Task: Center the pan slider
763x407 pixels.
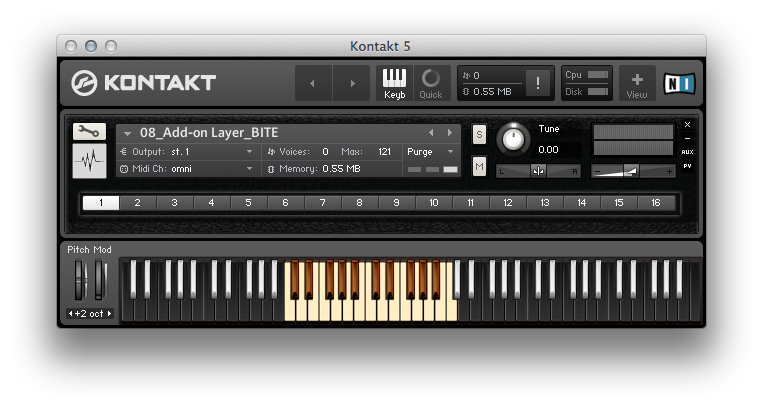Action: coord(538,171)
